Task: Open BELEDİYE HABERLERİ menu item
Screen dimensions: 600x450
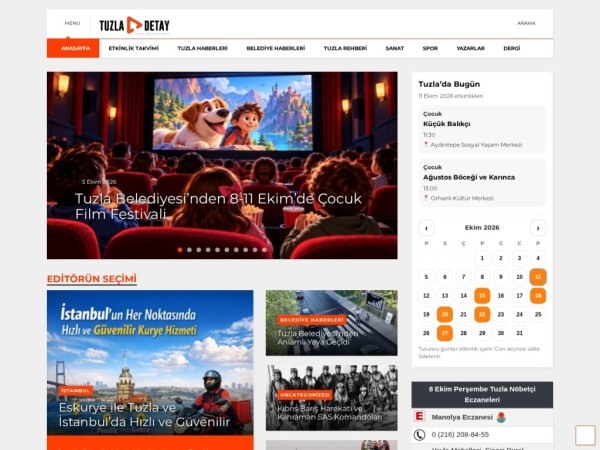Action: (x=276, y=48)
